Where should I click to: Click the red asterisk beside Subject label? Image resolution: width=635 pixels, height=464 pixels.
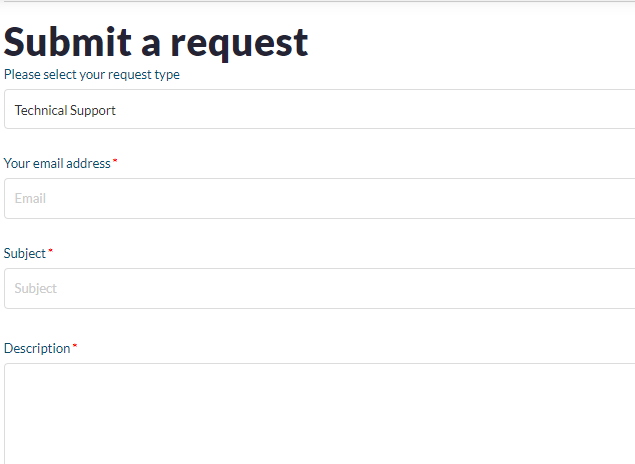click(51, 252)
